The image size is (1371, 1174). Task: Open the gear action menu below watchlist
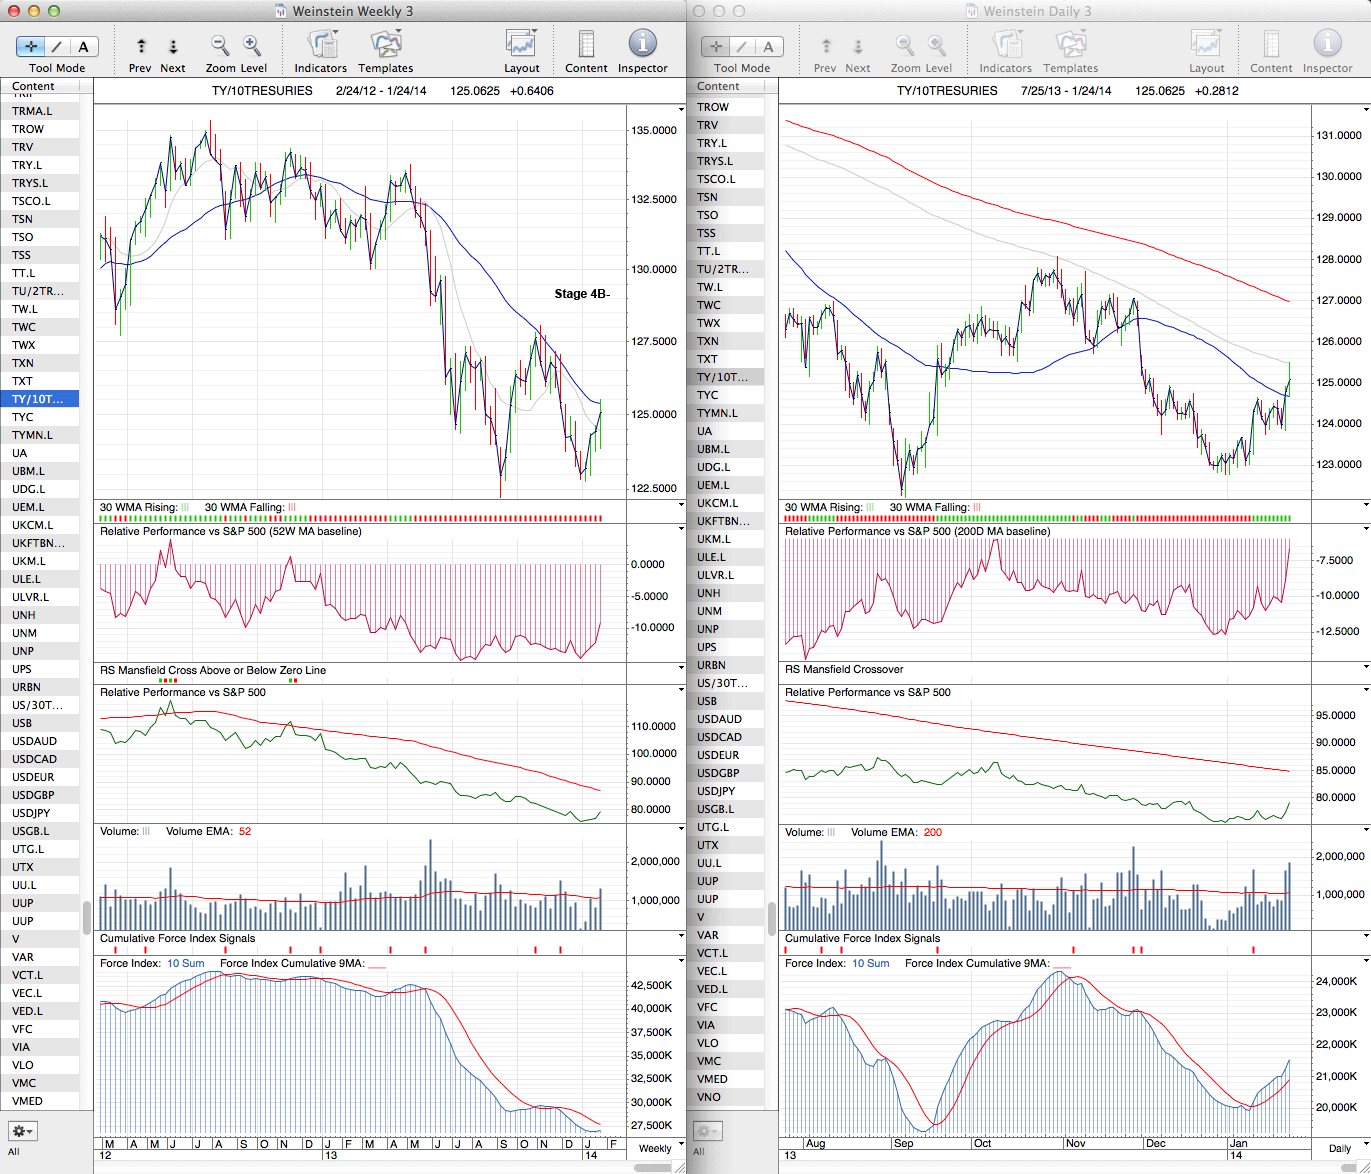click(x=22, y=1131)
